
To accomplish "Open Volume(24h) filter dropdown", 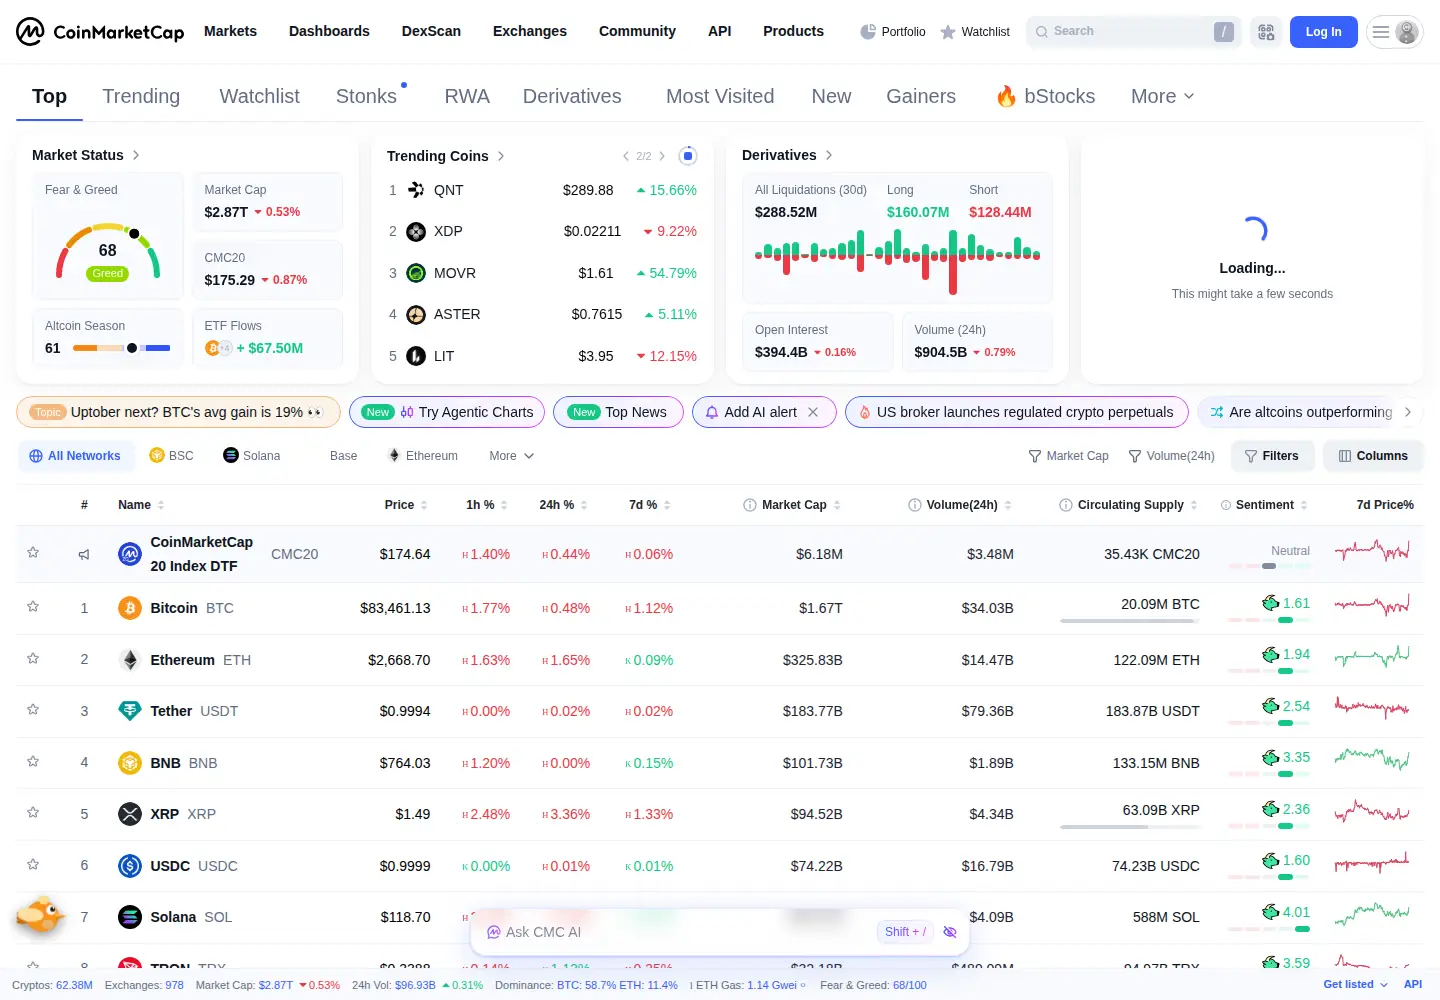I will click(x=1171, y=456).
